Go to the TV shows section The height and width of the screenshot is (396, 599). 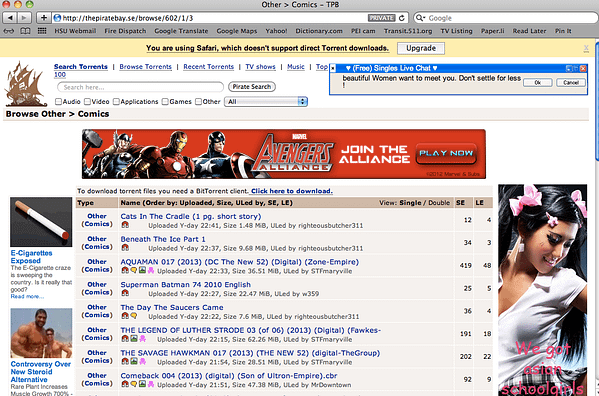[x=260, y=66]
